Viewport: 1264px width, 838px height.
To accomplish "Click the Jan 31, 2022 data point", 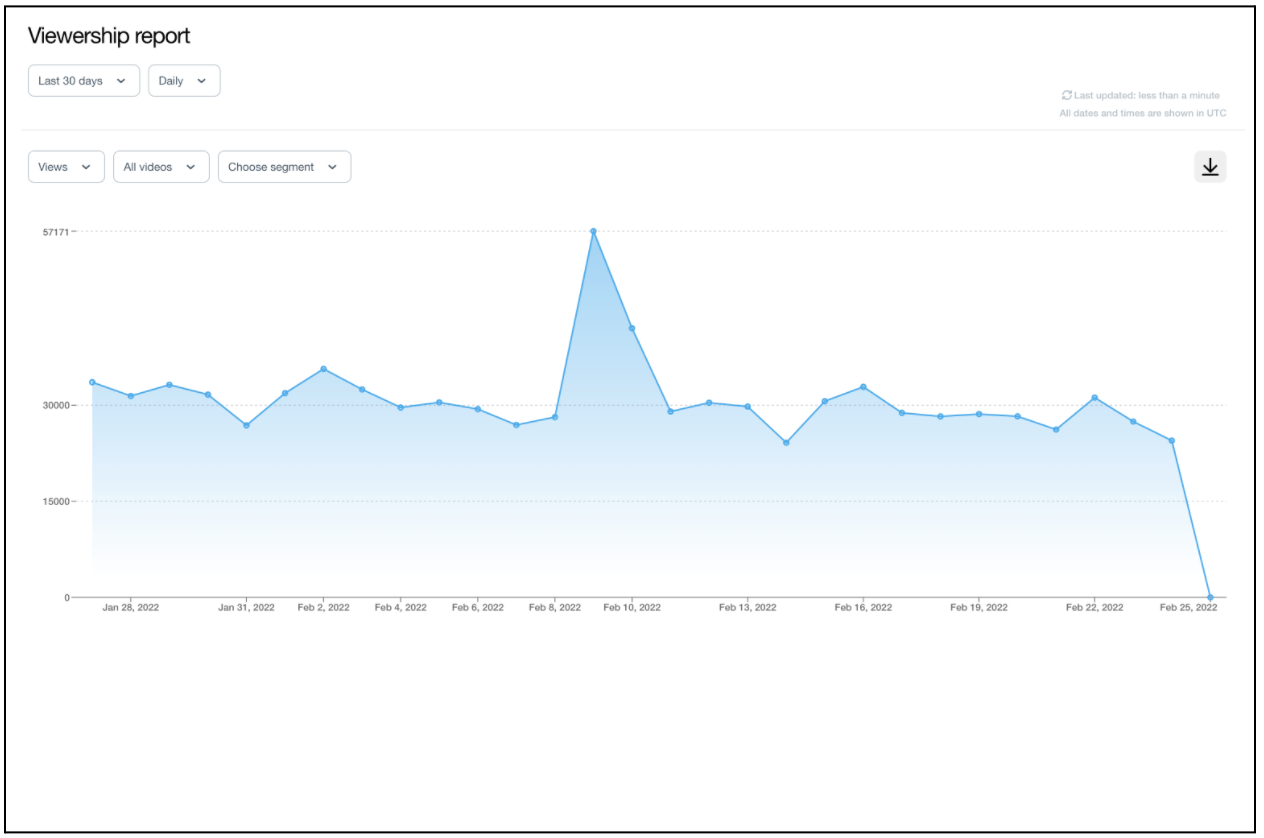I will [246, 425].
